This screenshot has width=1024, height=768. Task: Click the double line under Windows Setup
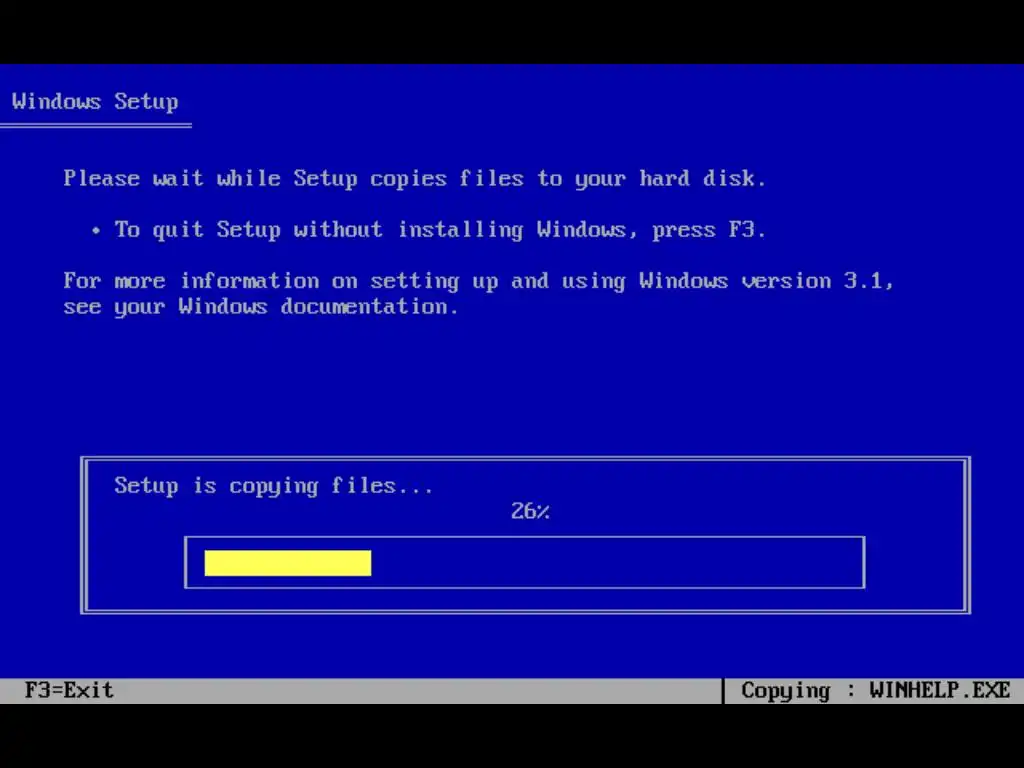95,125
